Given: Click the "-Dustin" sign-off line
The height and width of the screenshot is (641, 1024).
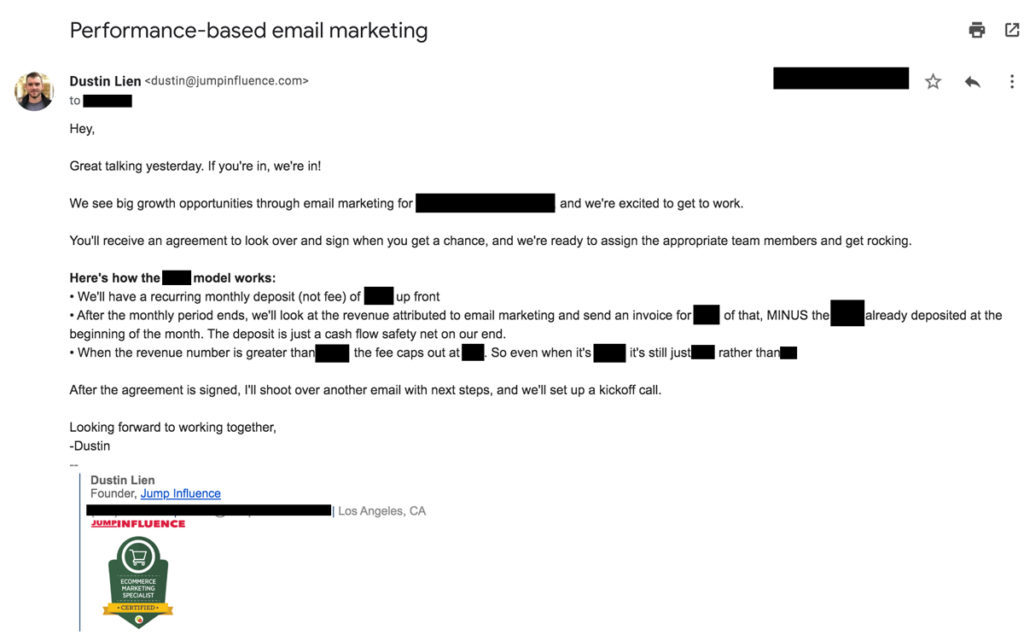Looking at the screenshot, I should [90, 446].
